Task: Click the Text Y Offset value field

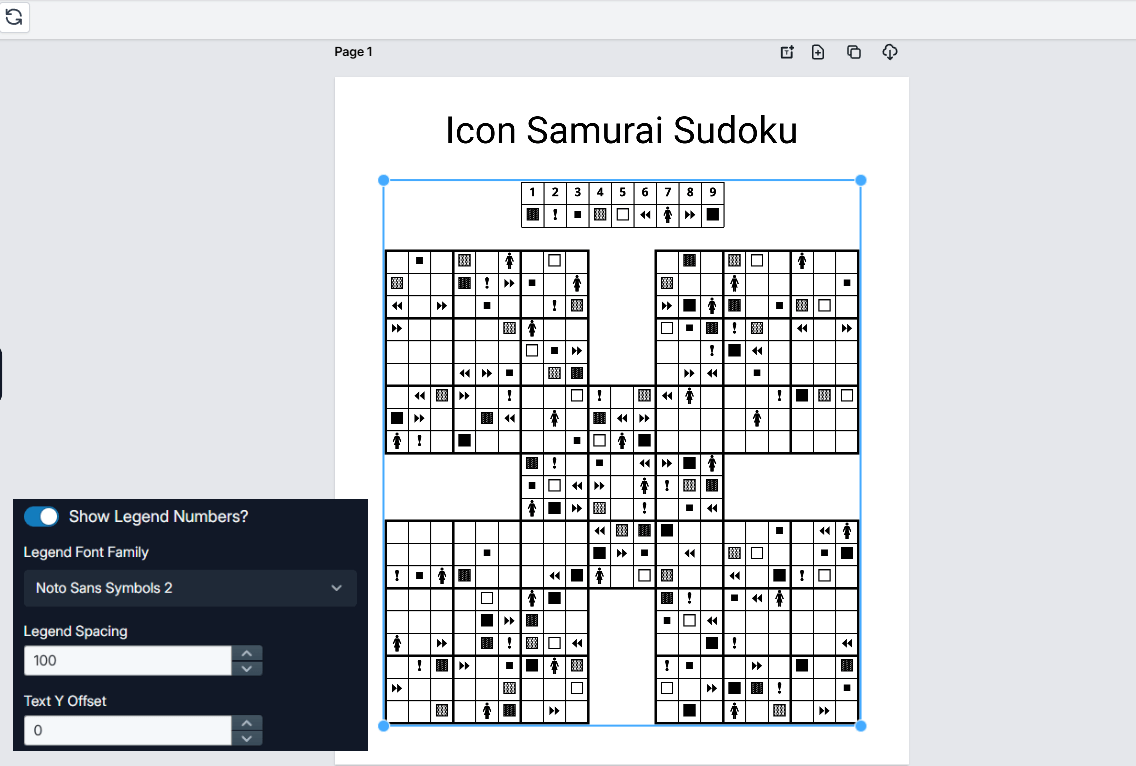Action: [127, 730]
